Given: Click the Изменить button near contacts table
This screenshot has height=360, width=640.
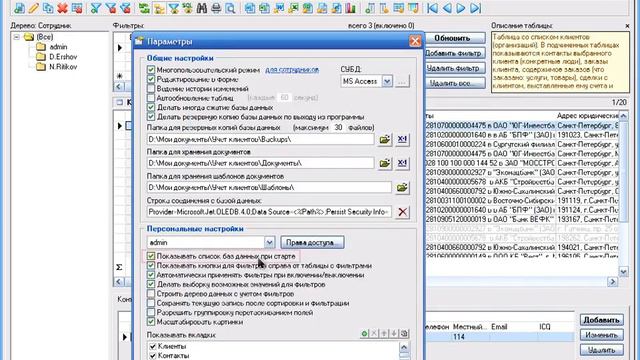Looking at the screenshot, I should [x=602, y=335].
